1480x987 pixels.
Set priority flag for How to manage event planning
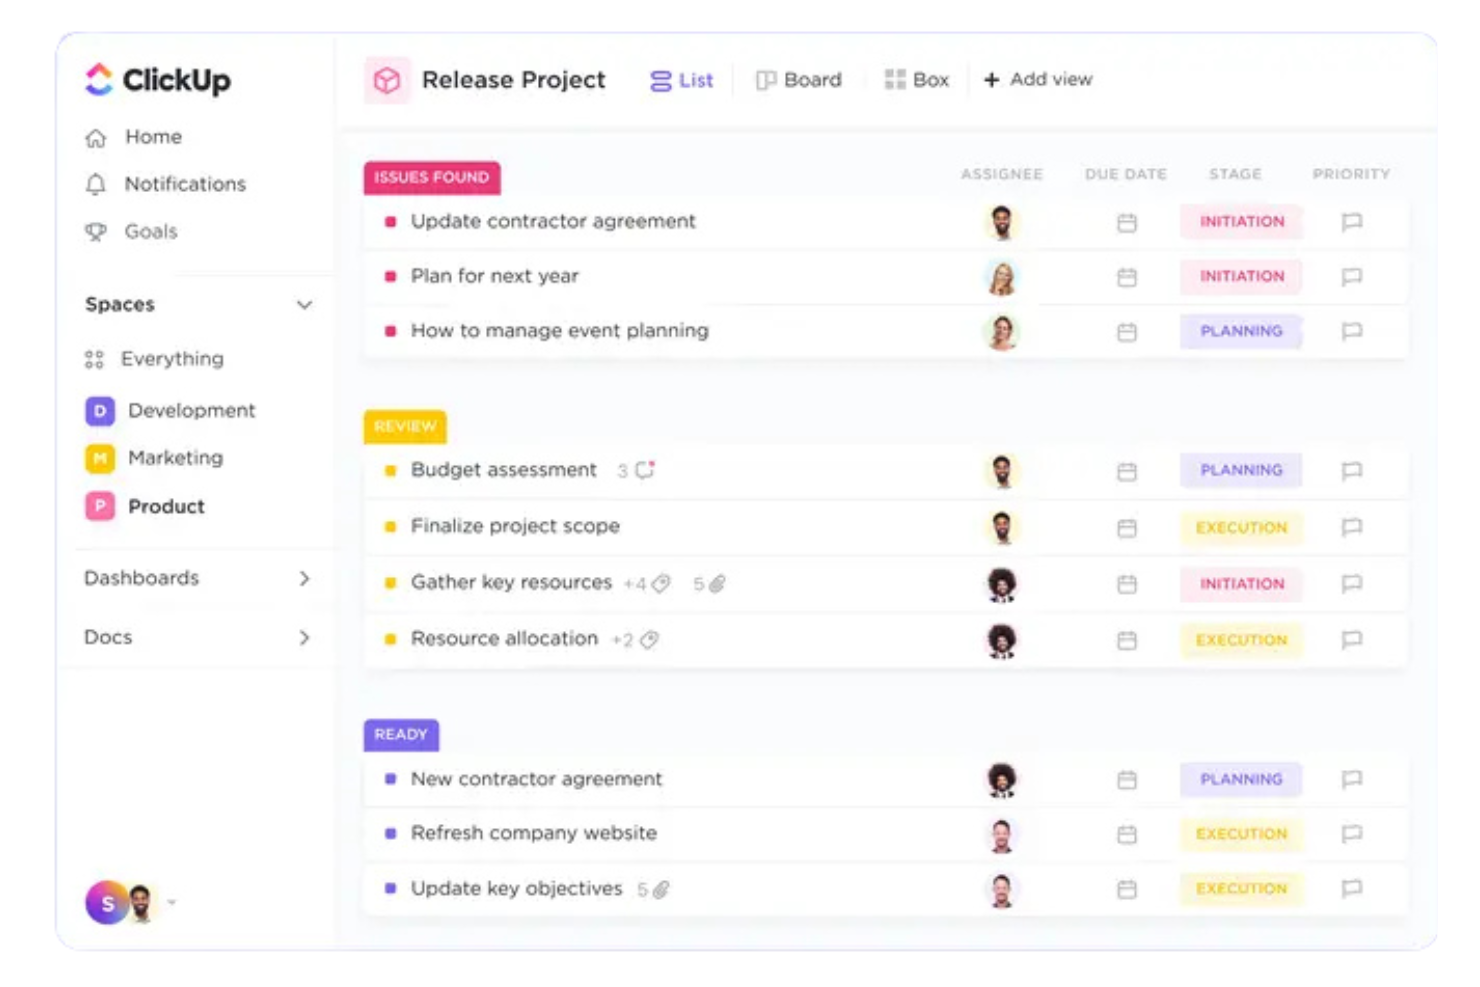coord(1352,331)
